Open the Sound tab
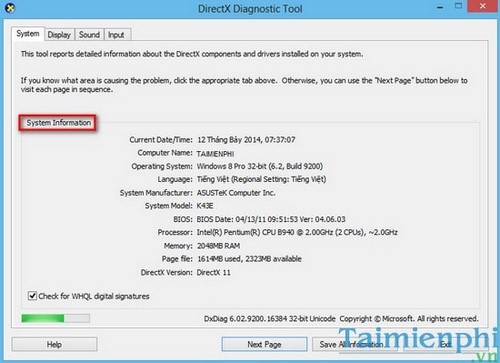This screenshot has height=363, width=500. [x=89, y=35]
